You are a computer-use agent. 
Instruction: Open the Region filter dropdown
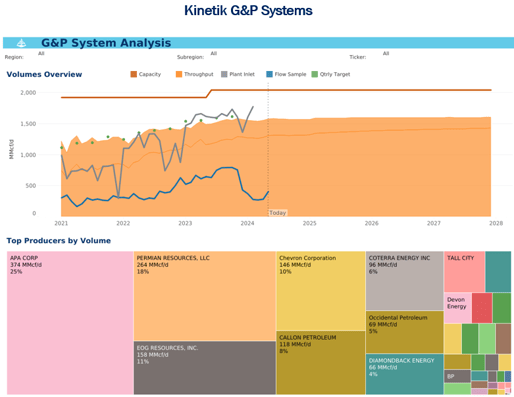(x=41, y=53)
